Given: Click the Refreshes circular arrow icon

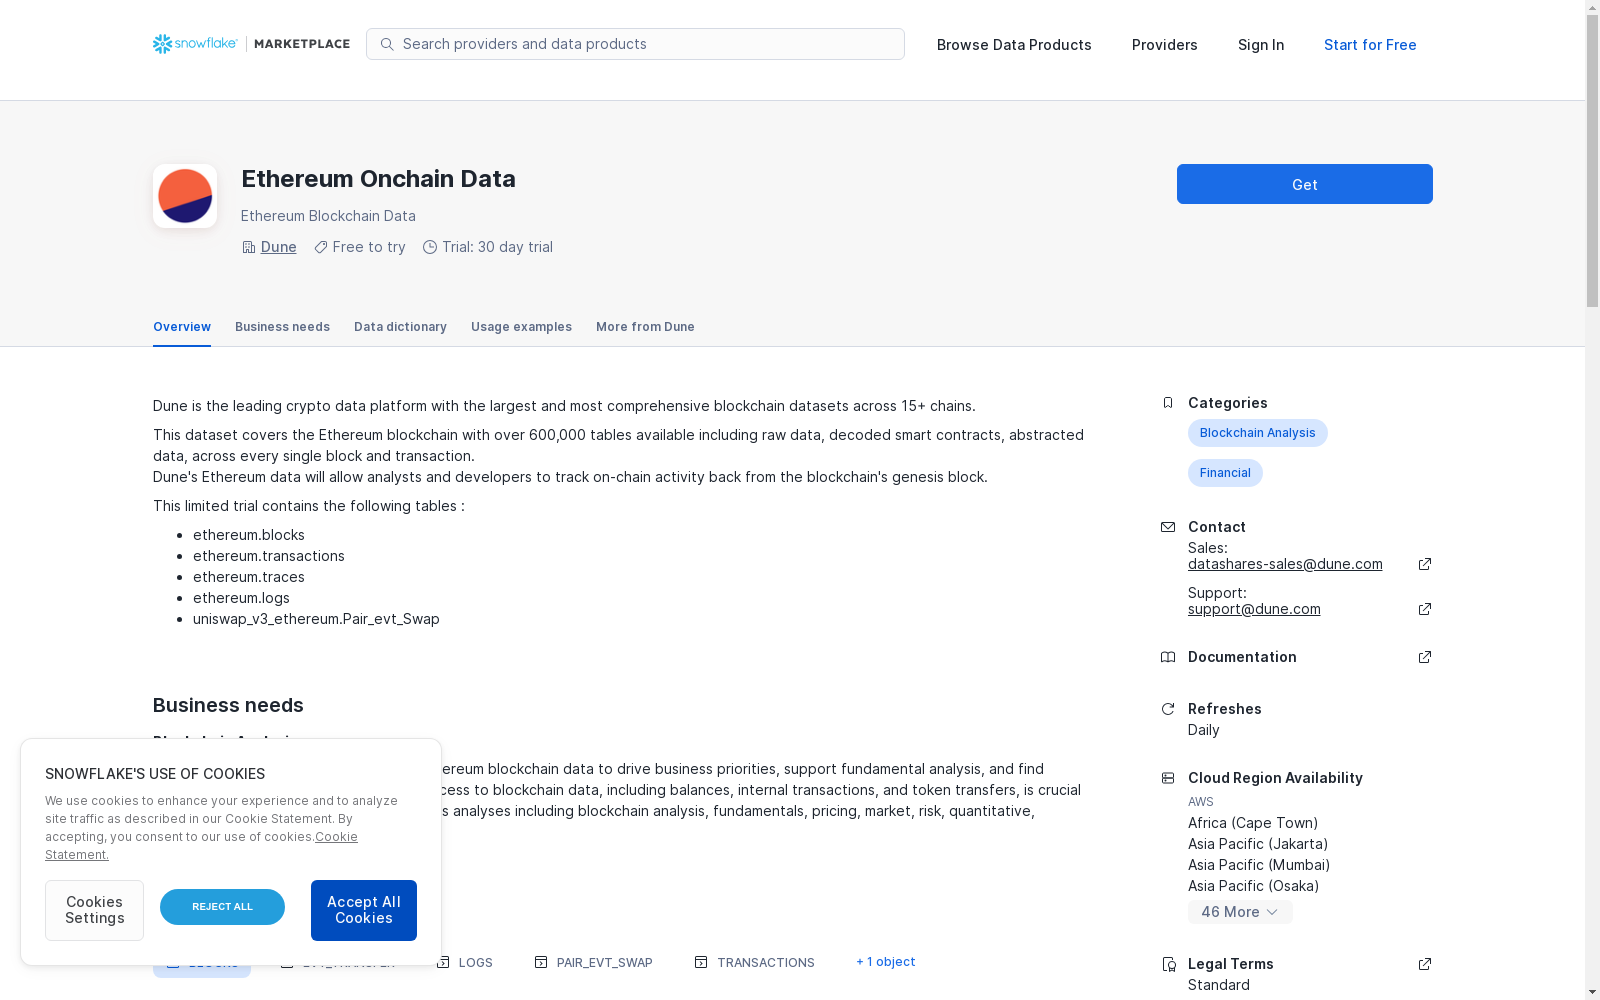Looking at the screenshot, I should tap(1167, 709).
